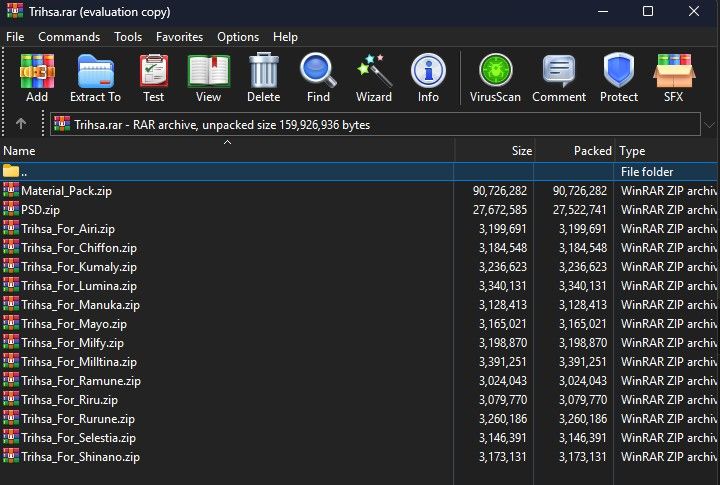Show archive Info
Screen dimensions: 720x485
(x=428, y=71)
